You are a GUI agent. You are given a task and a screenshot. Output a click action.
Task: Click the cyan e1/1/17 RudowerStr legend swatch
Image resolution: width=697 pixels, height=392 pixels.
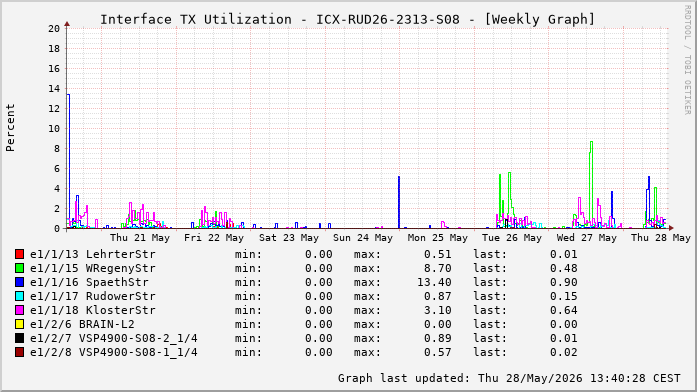click(x=19, y=296)
